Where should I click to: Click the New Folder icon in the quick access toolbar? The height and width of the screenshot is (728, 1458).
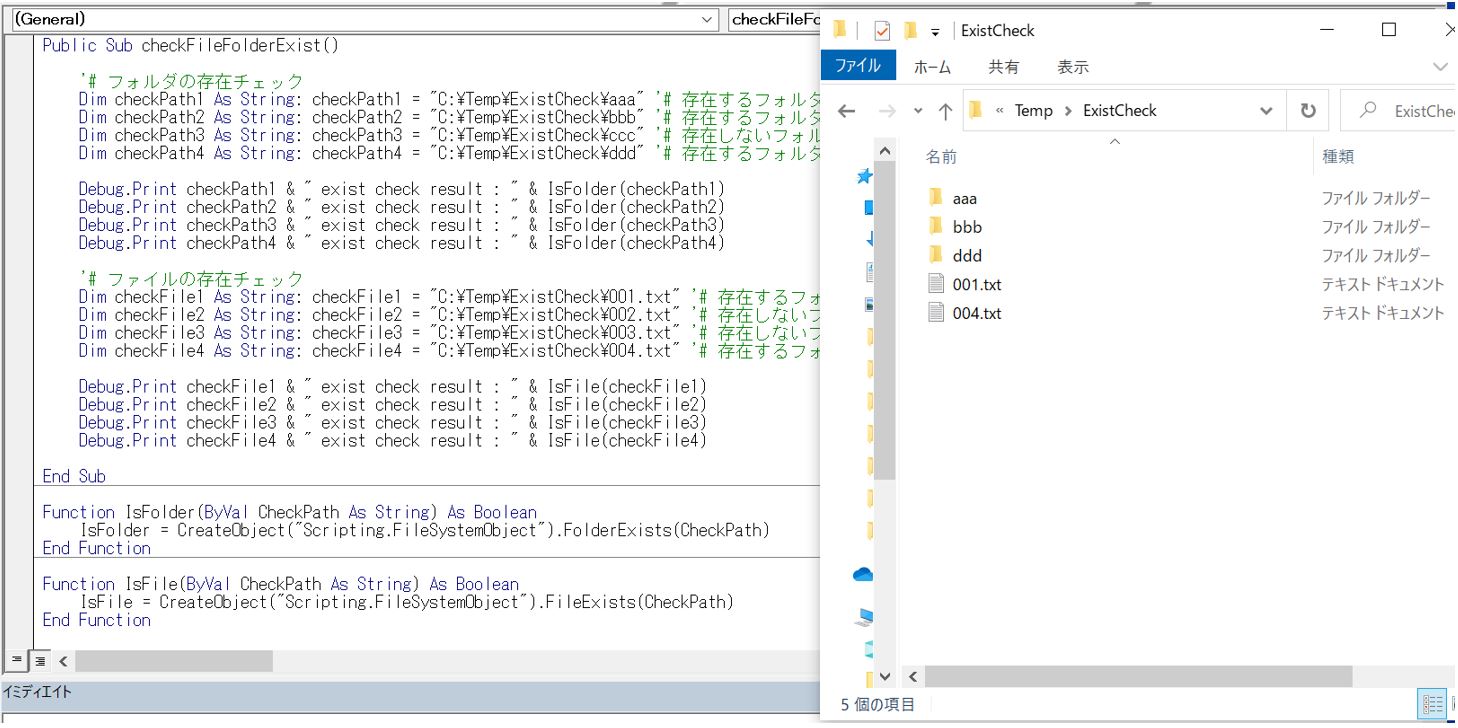click(x=911, y=31)
